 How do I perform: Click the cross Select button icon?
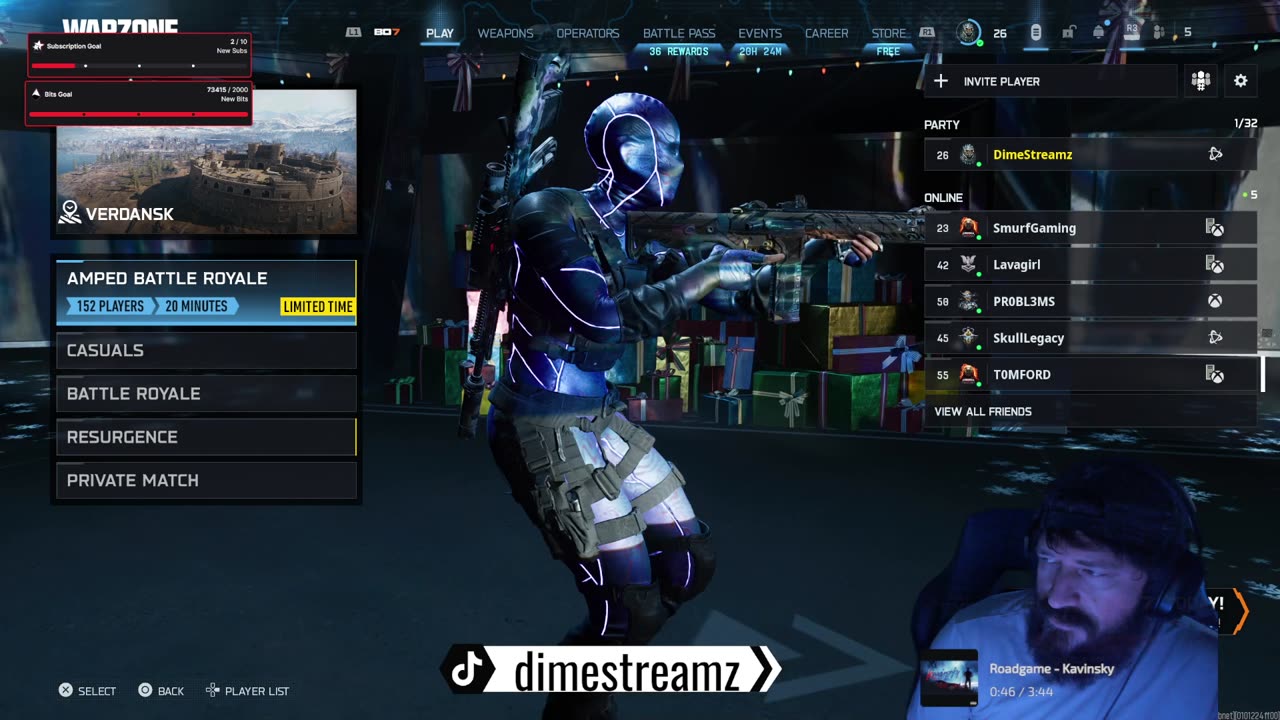pyautogui.click(x=65, y=691)
